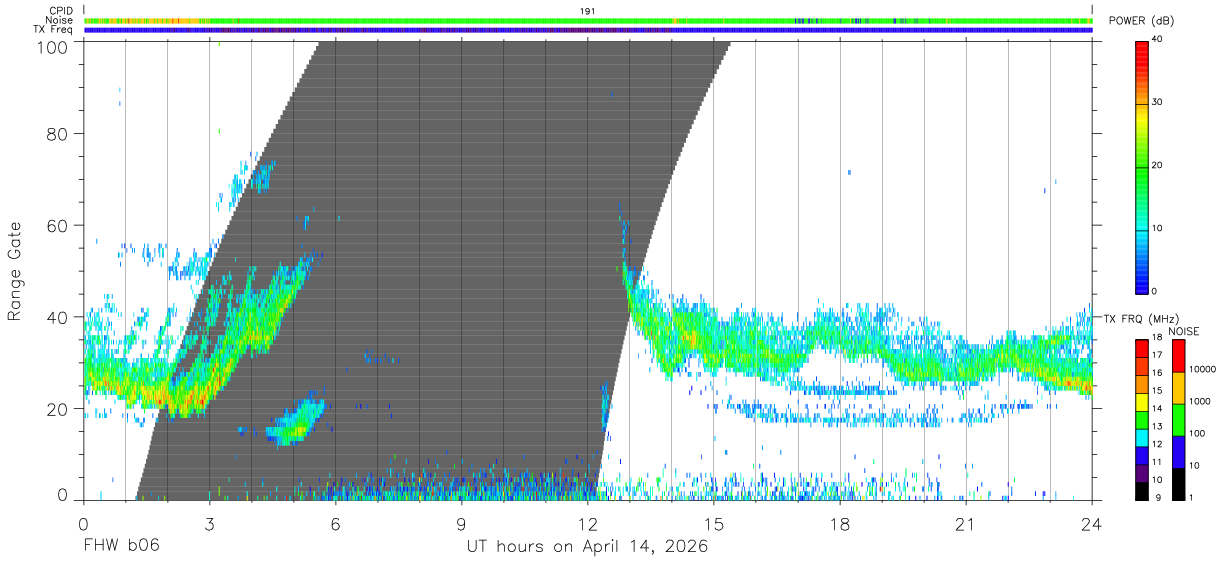The height and width of the screenshot is (567, 1228).
Task: Click the 1000 label on NOISE scale
Action: pyautogui.click(x=1200, y=401)
